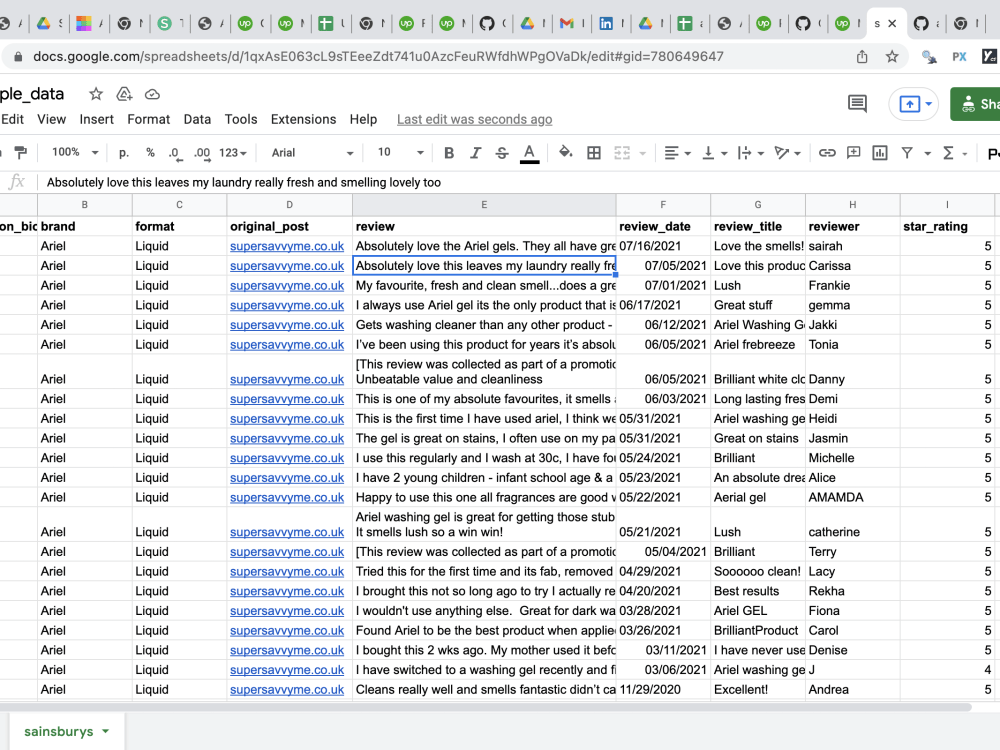Bookmark this page with the star
1000x750 pixels.
tap(892, 57)
